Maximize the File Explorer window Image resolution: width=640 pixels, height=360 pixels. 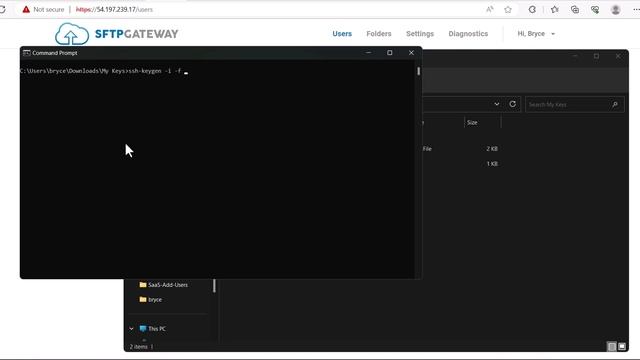[x=596, y=56]
